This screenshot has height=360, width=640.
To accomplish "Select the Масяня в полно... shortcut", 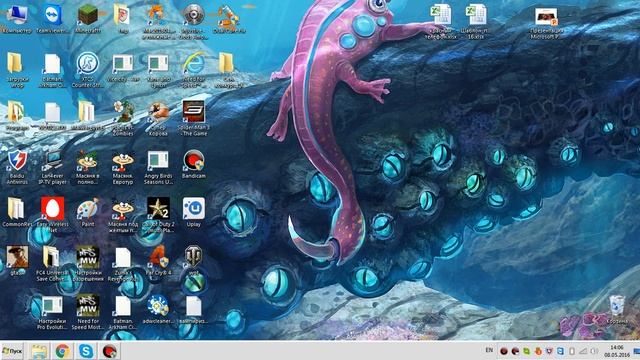I will pos(87,167).
